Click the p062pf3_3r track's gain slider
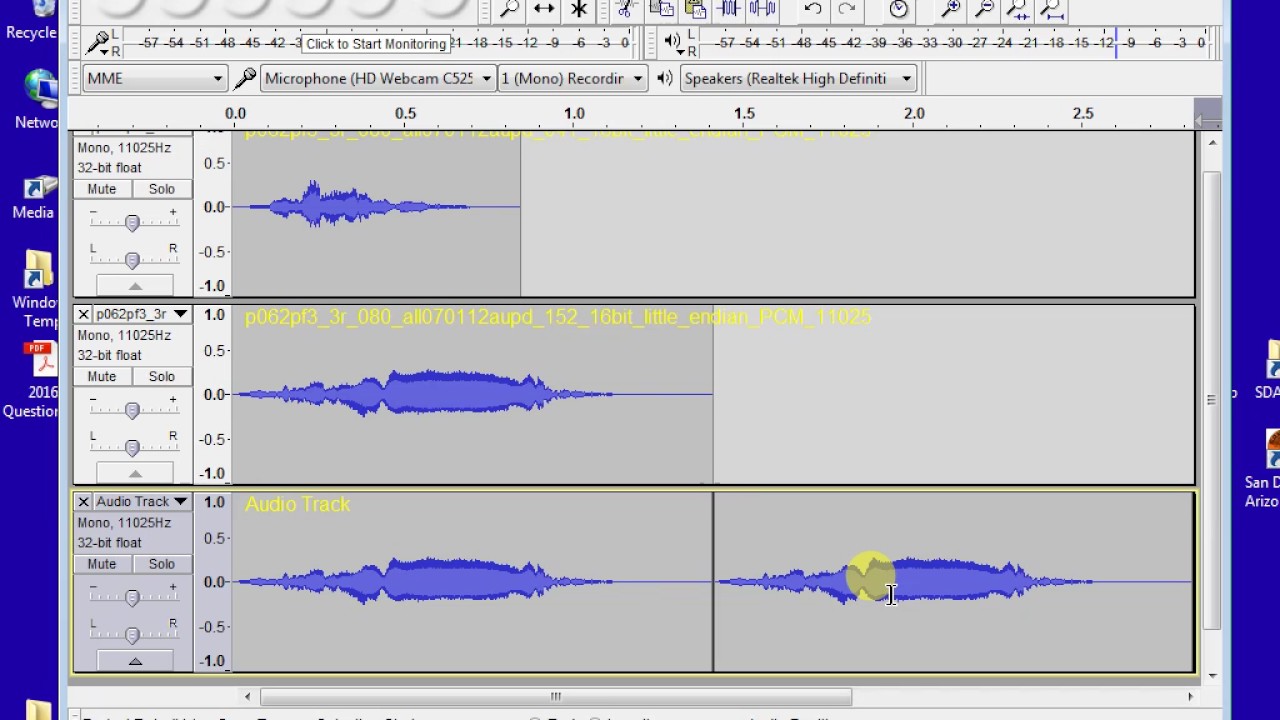 click(132, 410)
